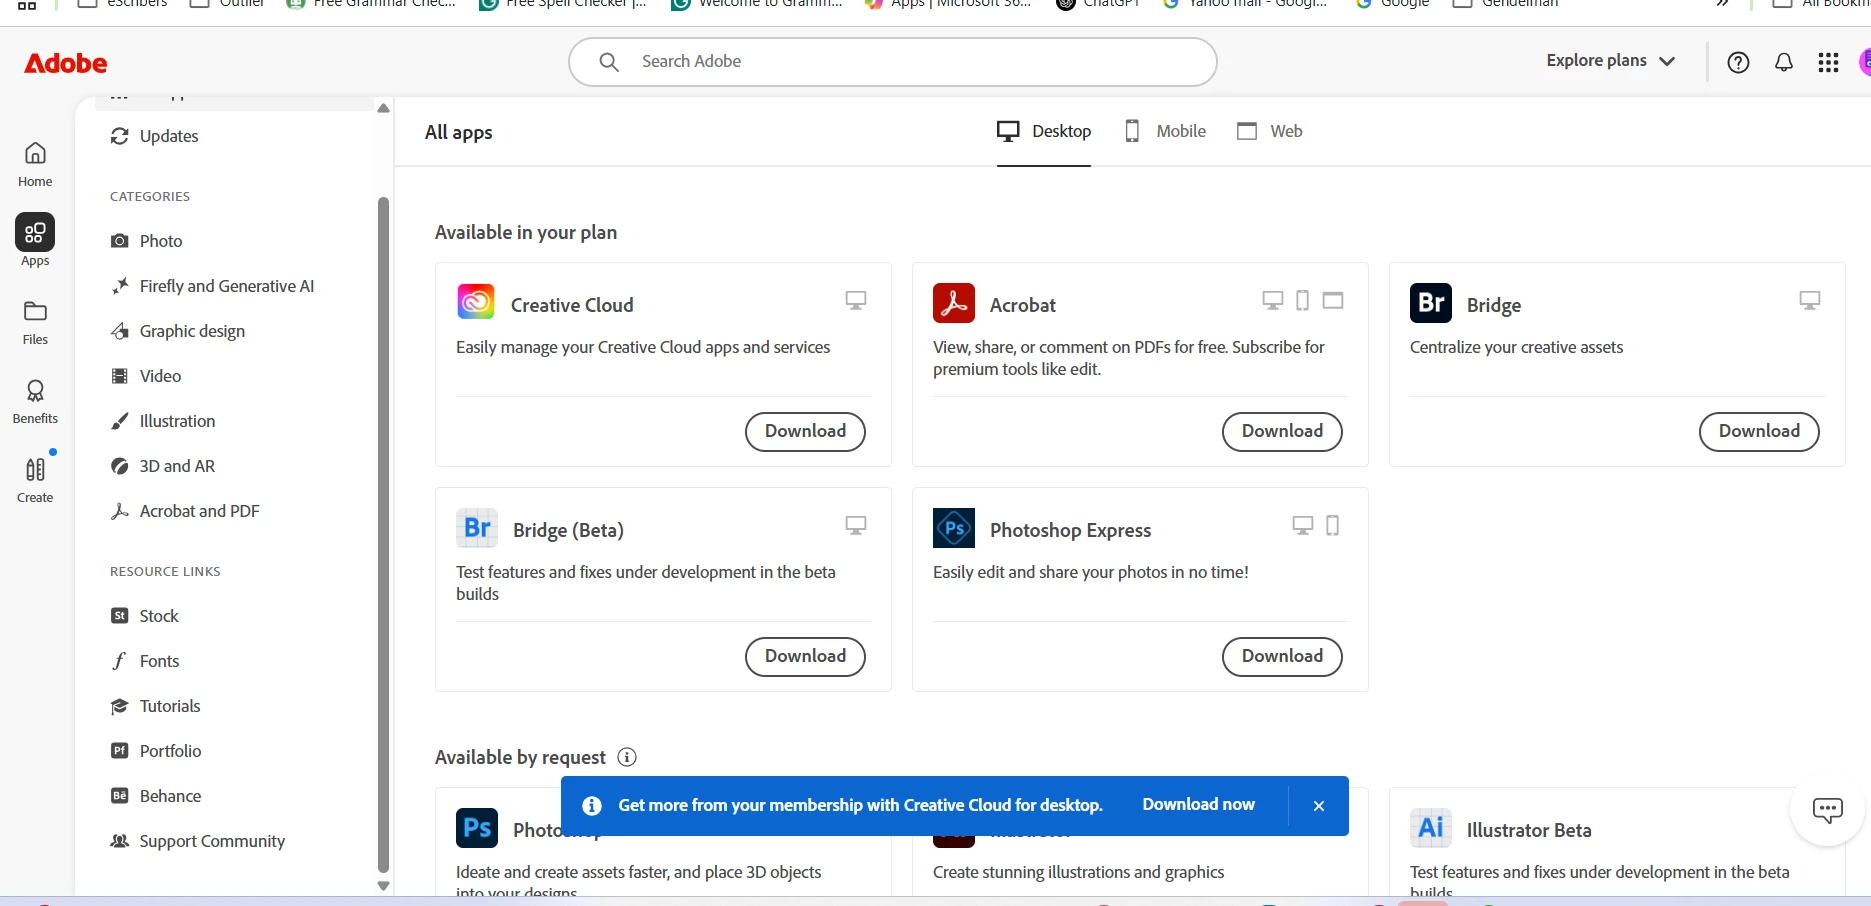Show more bookmarks chevron
1871x906 pixels.
pos(1723,4)
